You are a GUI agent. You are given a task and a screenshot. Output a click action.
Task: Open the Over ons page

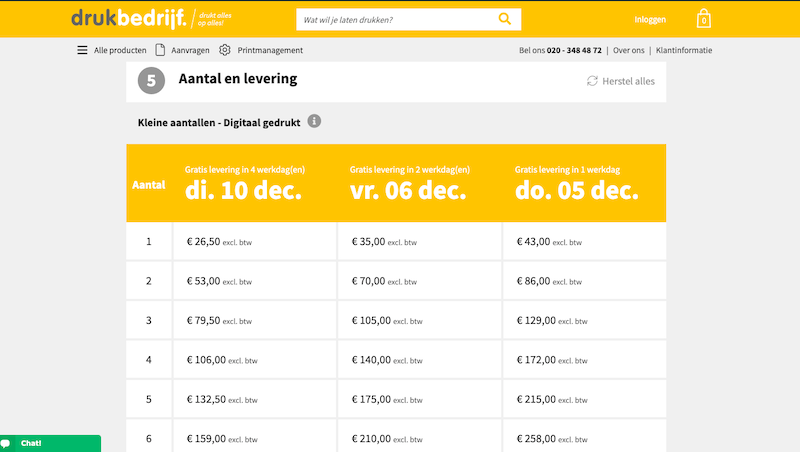628,50
